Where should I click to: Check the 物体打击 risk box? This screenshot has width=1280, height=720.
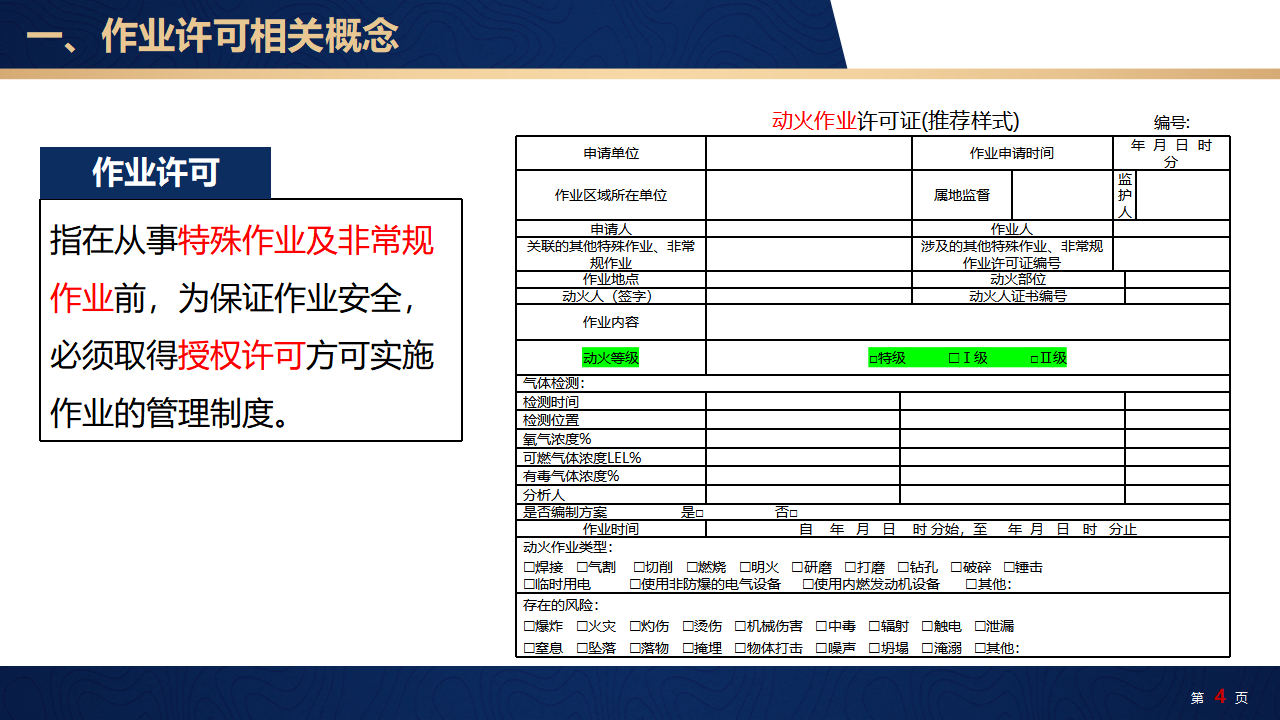click(x=740, y=649)
